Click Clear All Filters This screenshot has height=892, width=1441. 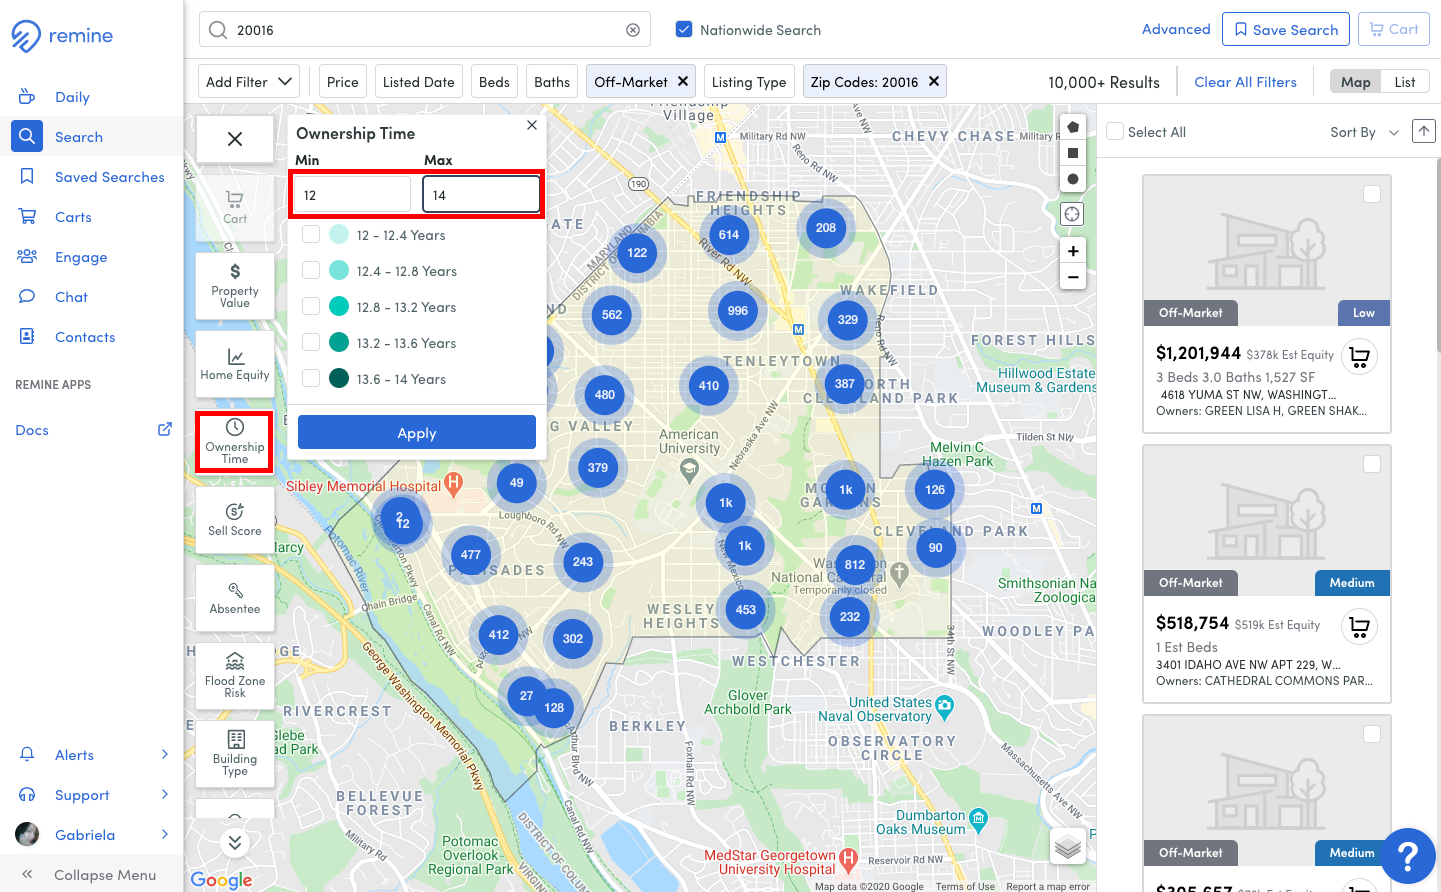pyautogui.click(x=1245, y=82)
